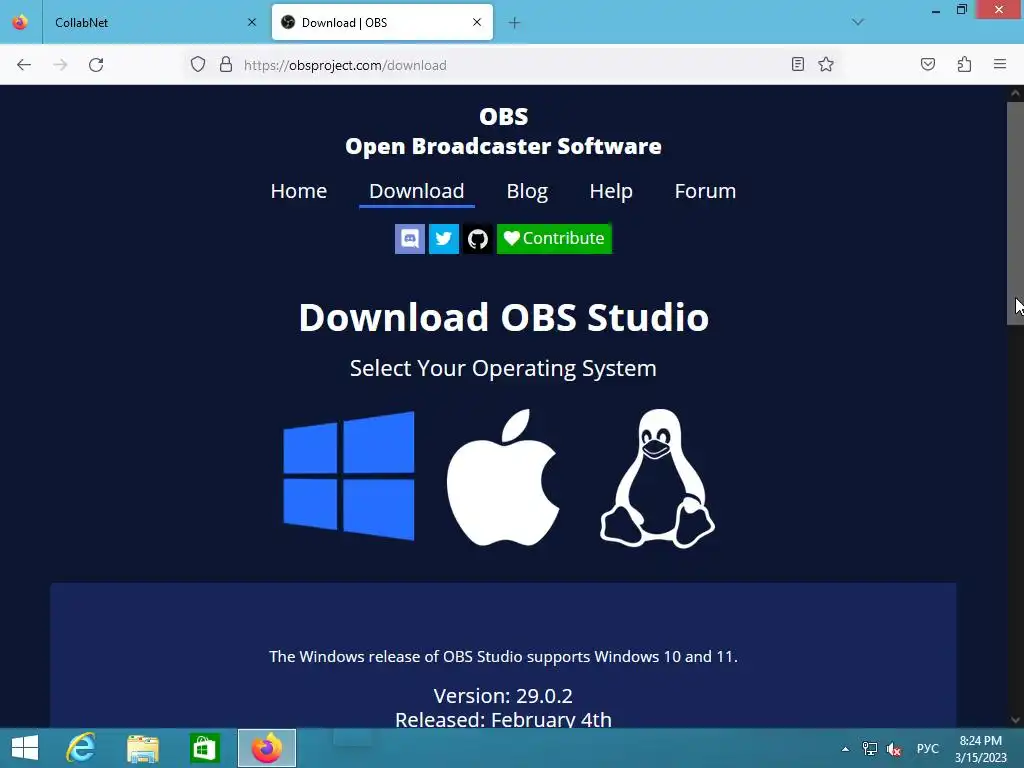This screenshot has height=768, width=1024.
Task: Open the Windows Start button
Action: [25, 748]
